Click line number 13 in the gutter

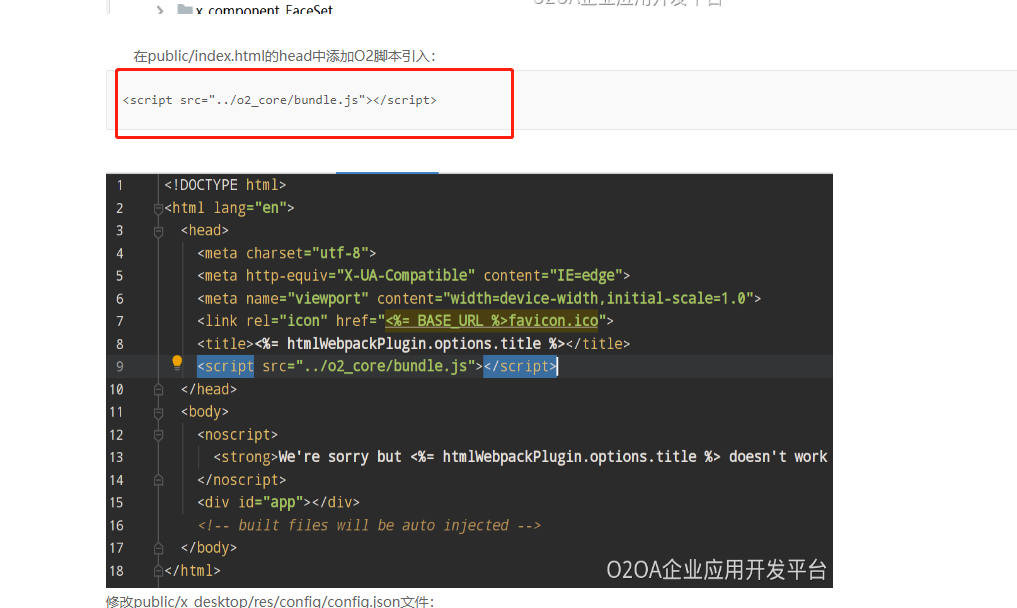[x=116, y=457]
